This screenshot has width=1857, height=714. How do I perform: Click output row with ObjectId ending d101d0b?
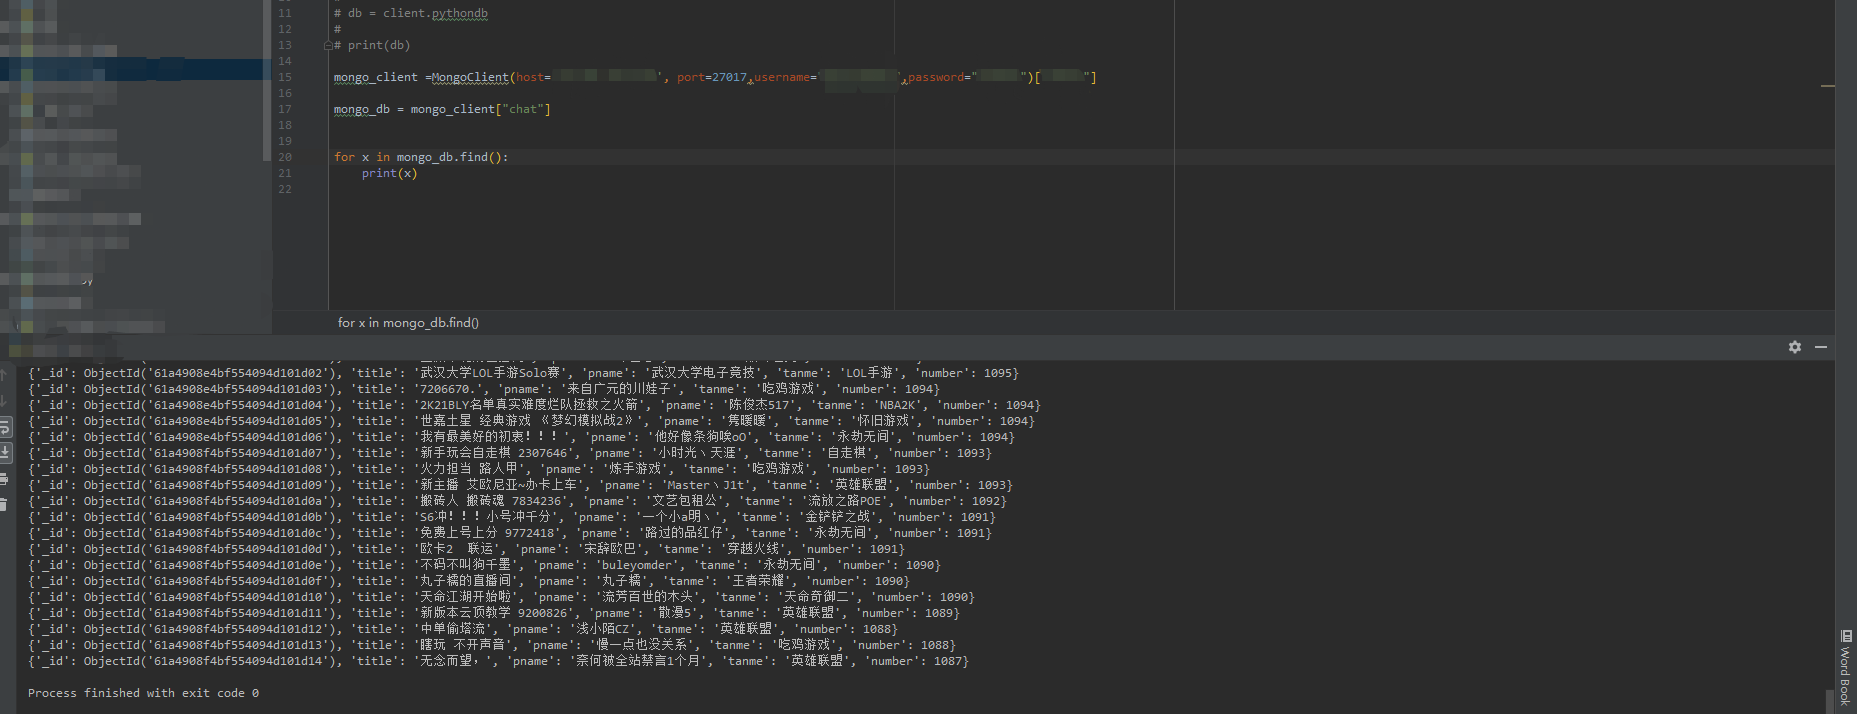click(x=512, y=517)
